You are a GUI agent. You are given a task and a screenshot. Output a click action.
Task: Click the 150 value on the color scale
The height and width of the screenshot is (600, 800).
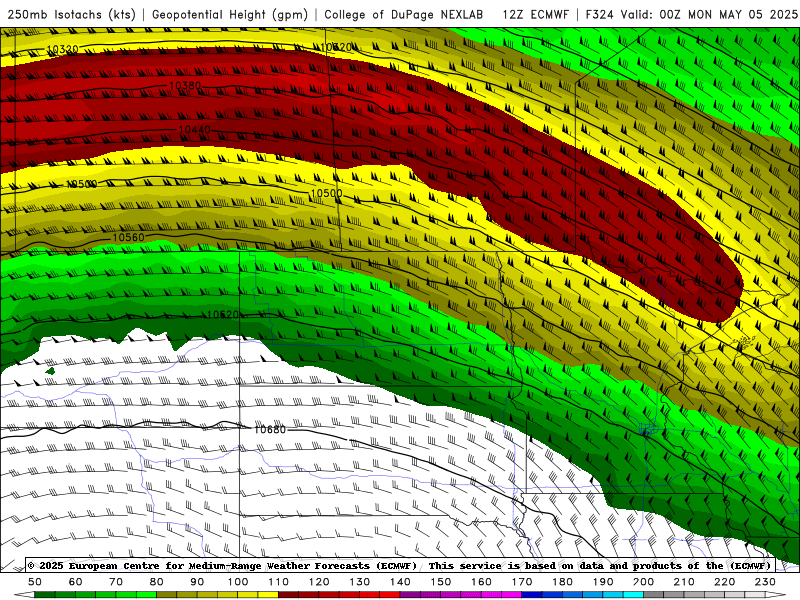click(441, 582)
